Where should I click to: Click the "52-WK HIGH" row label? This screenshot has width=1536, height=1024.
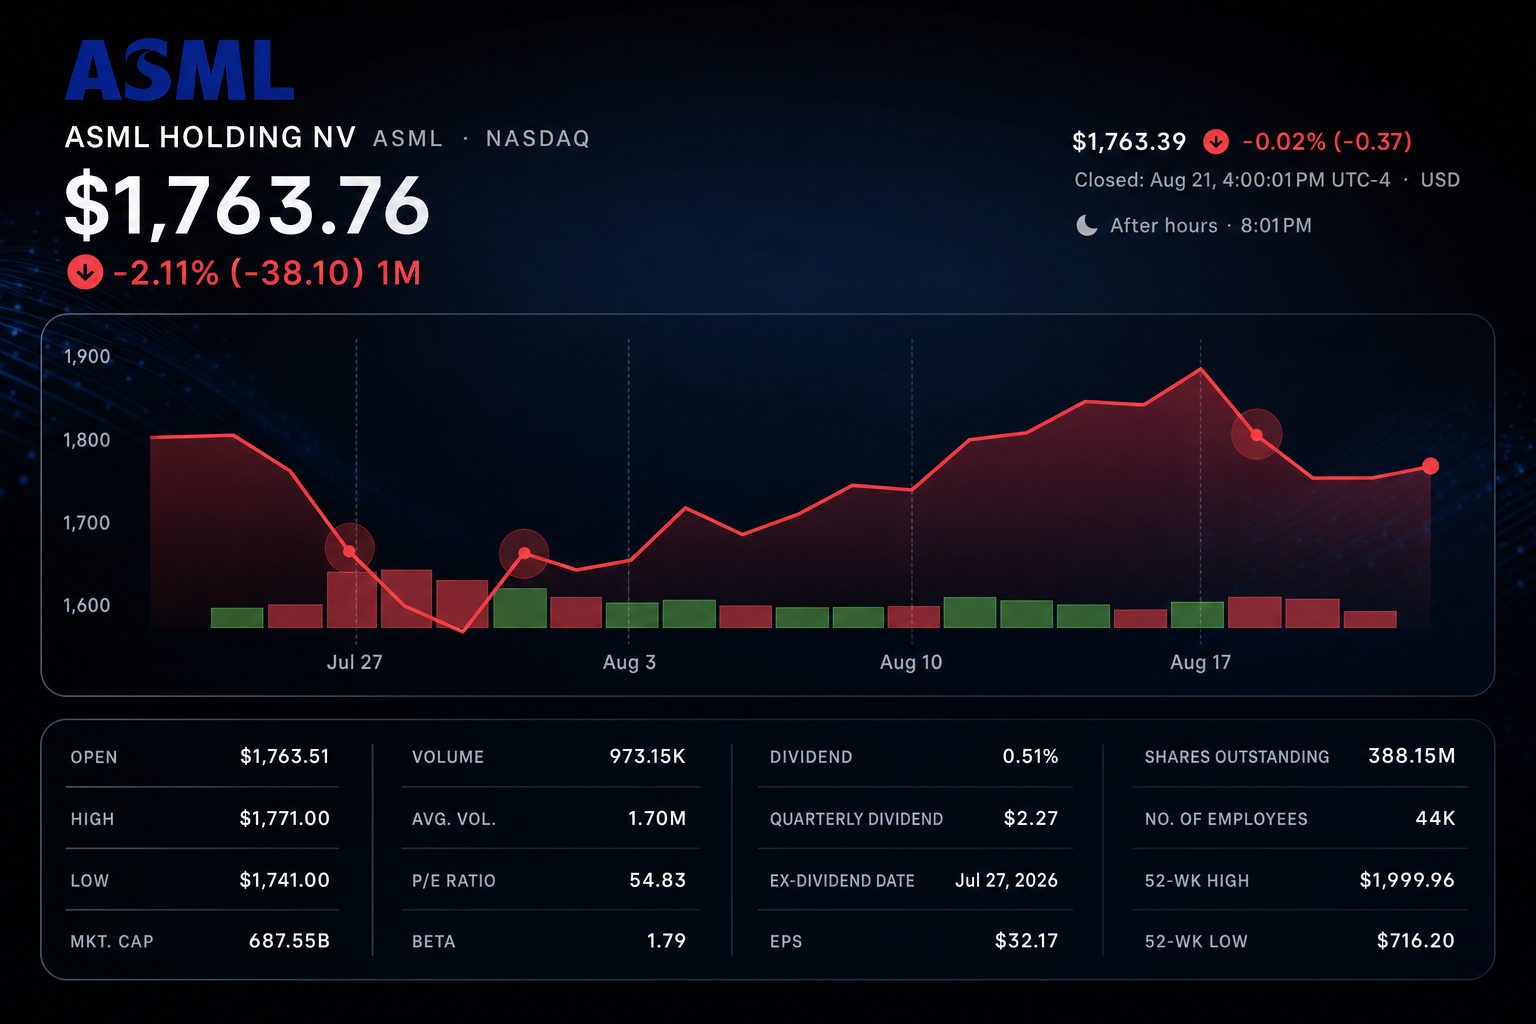1197,882
